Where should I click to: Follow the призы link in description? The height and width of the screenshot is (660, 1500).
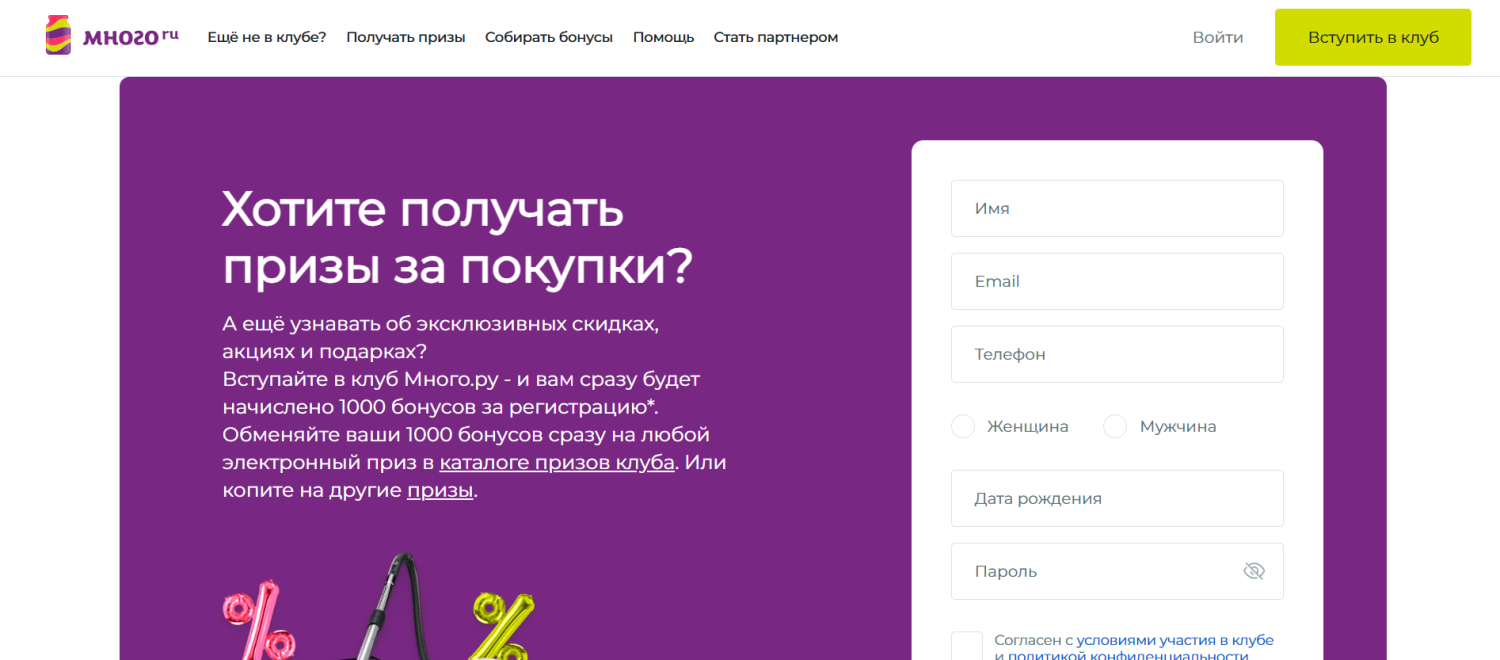(439, 491)
